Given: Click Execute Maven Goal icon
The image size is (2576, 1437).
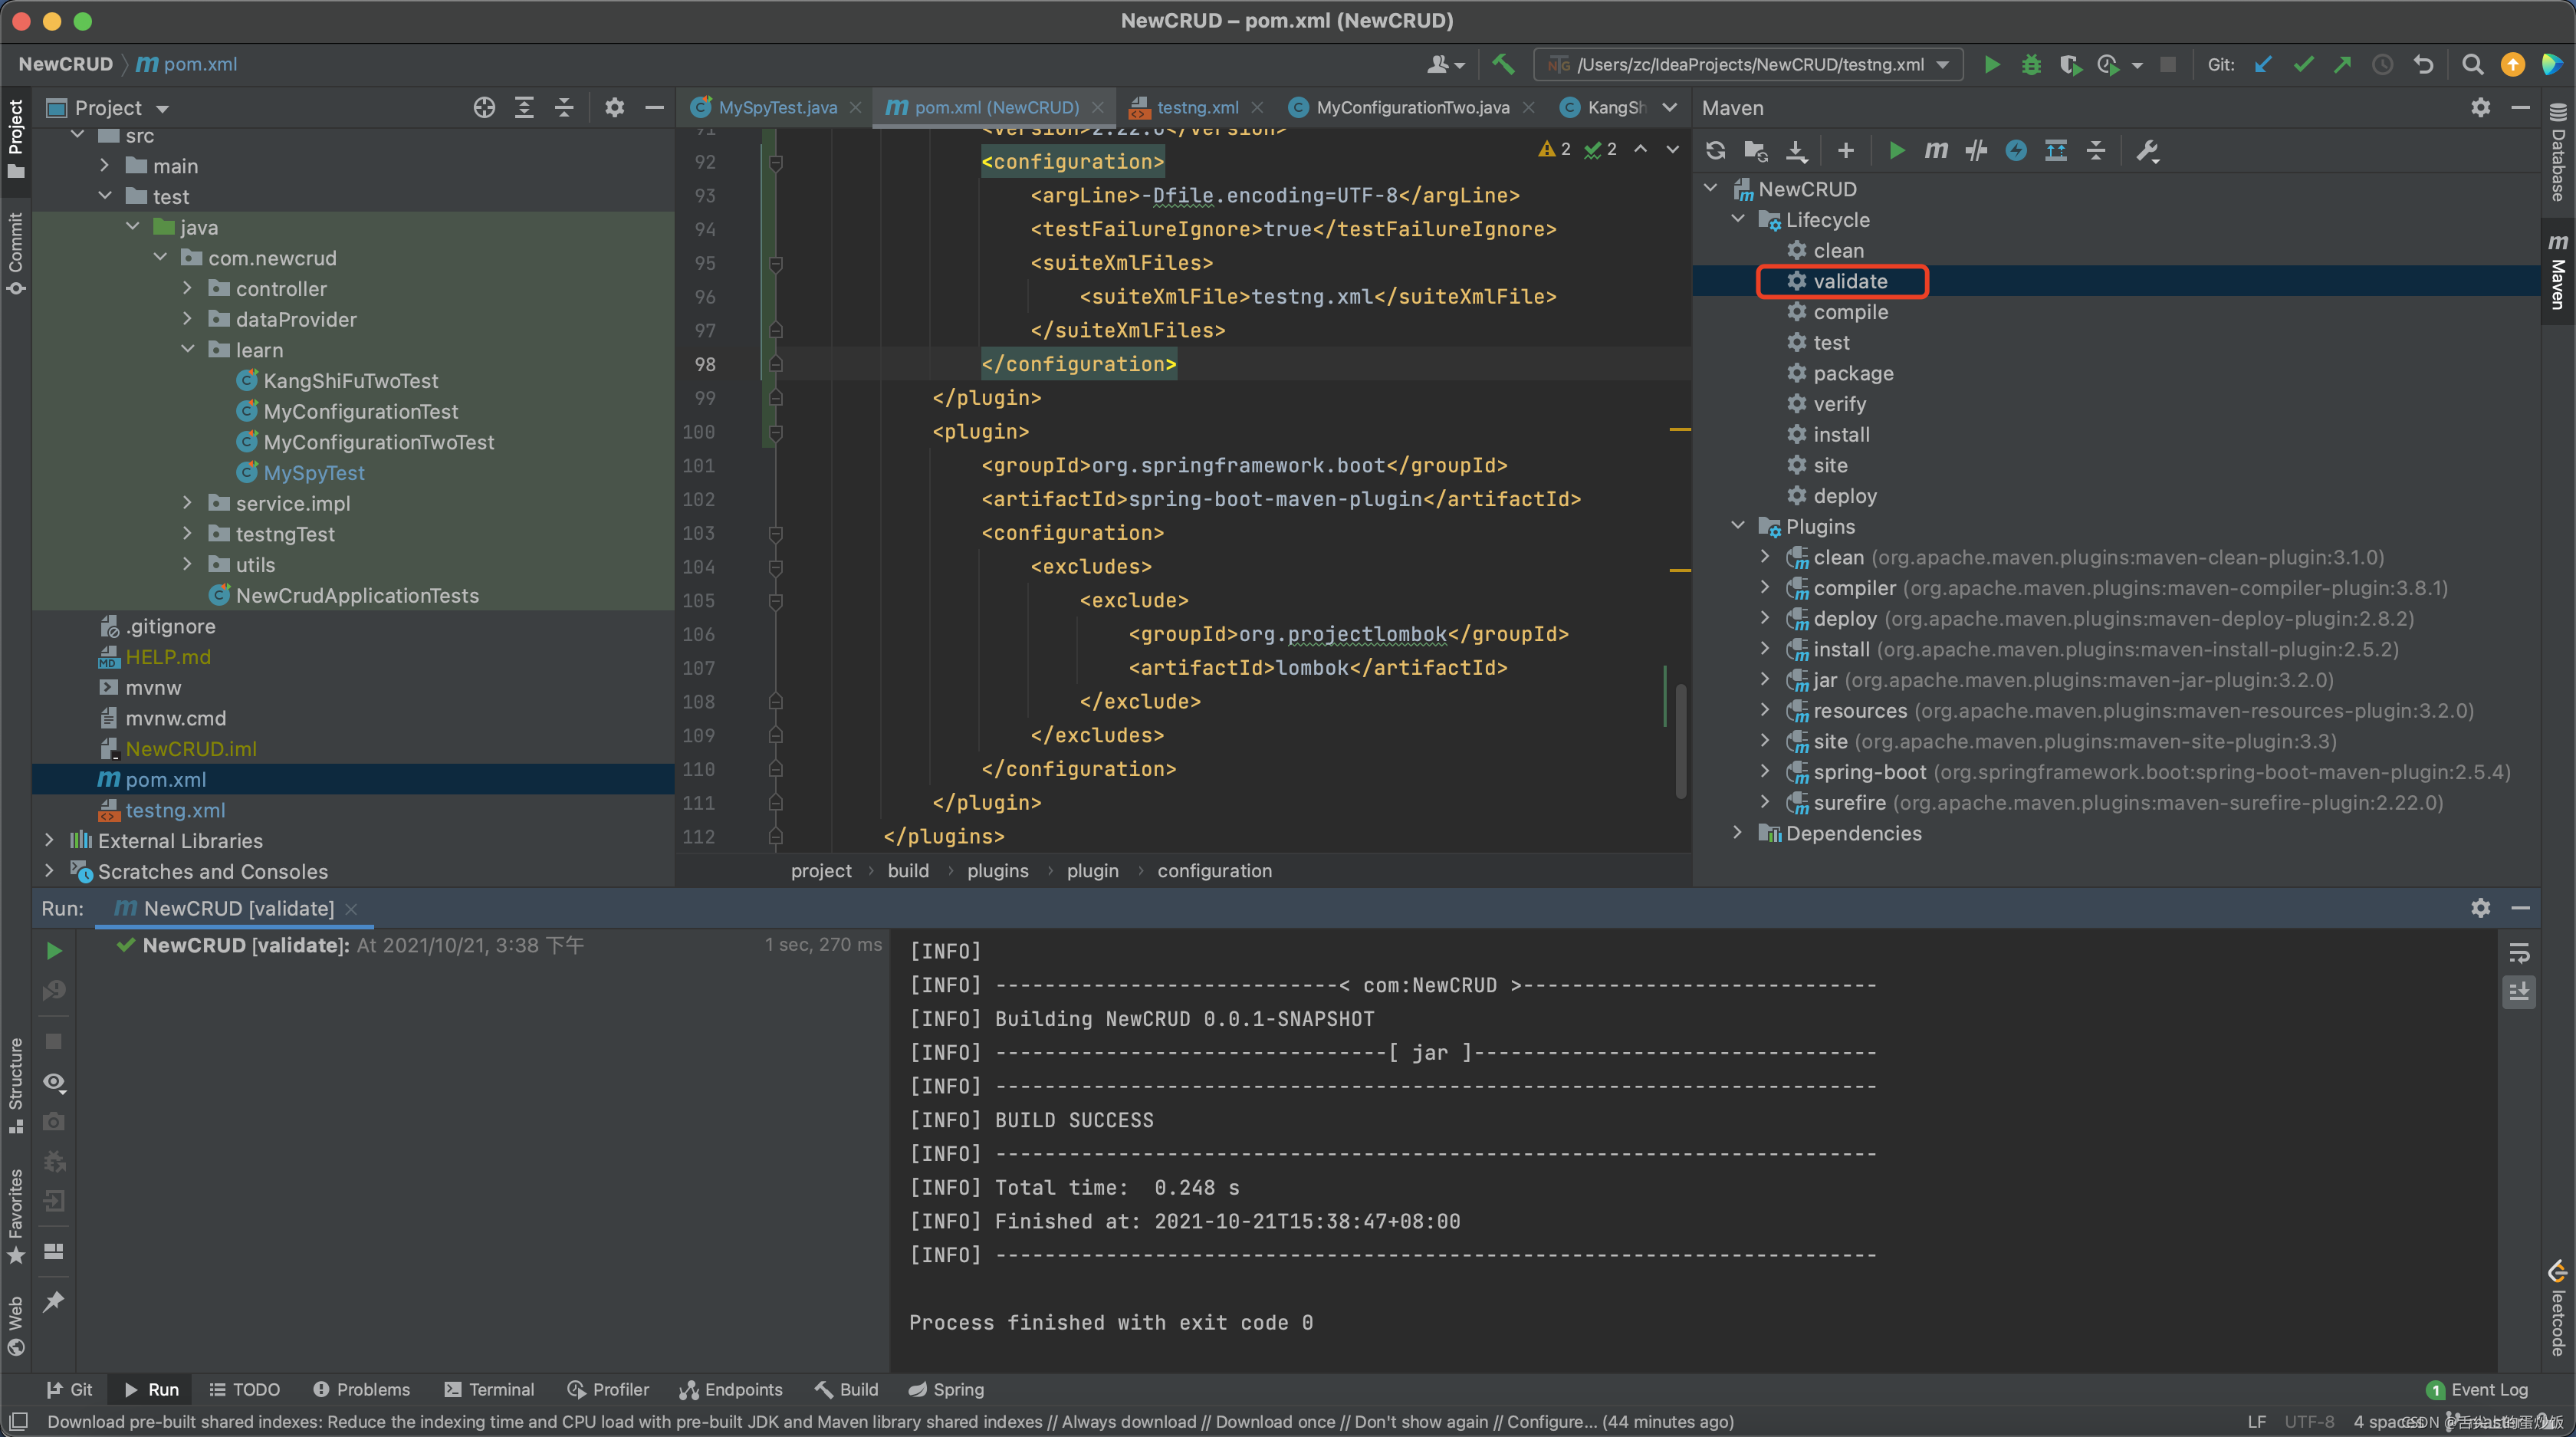Looking at the screenshot, I should click(1936, 150).
